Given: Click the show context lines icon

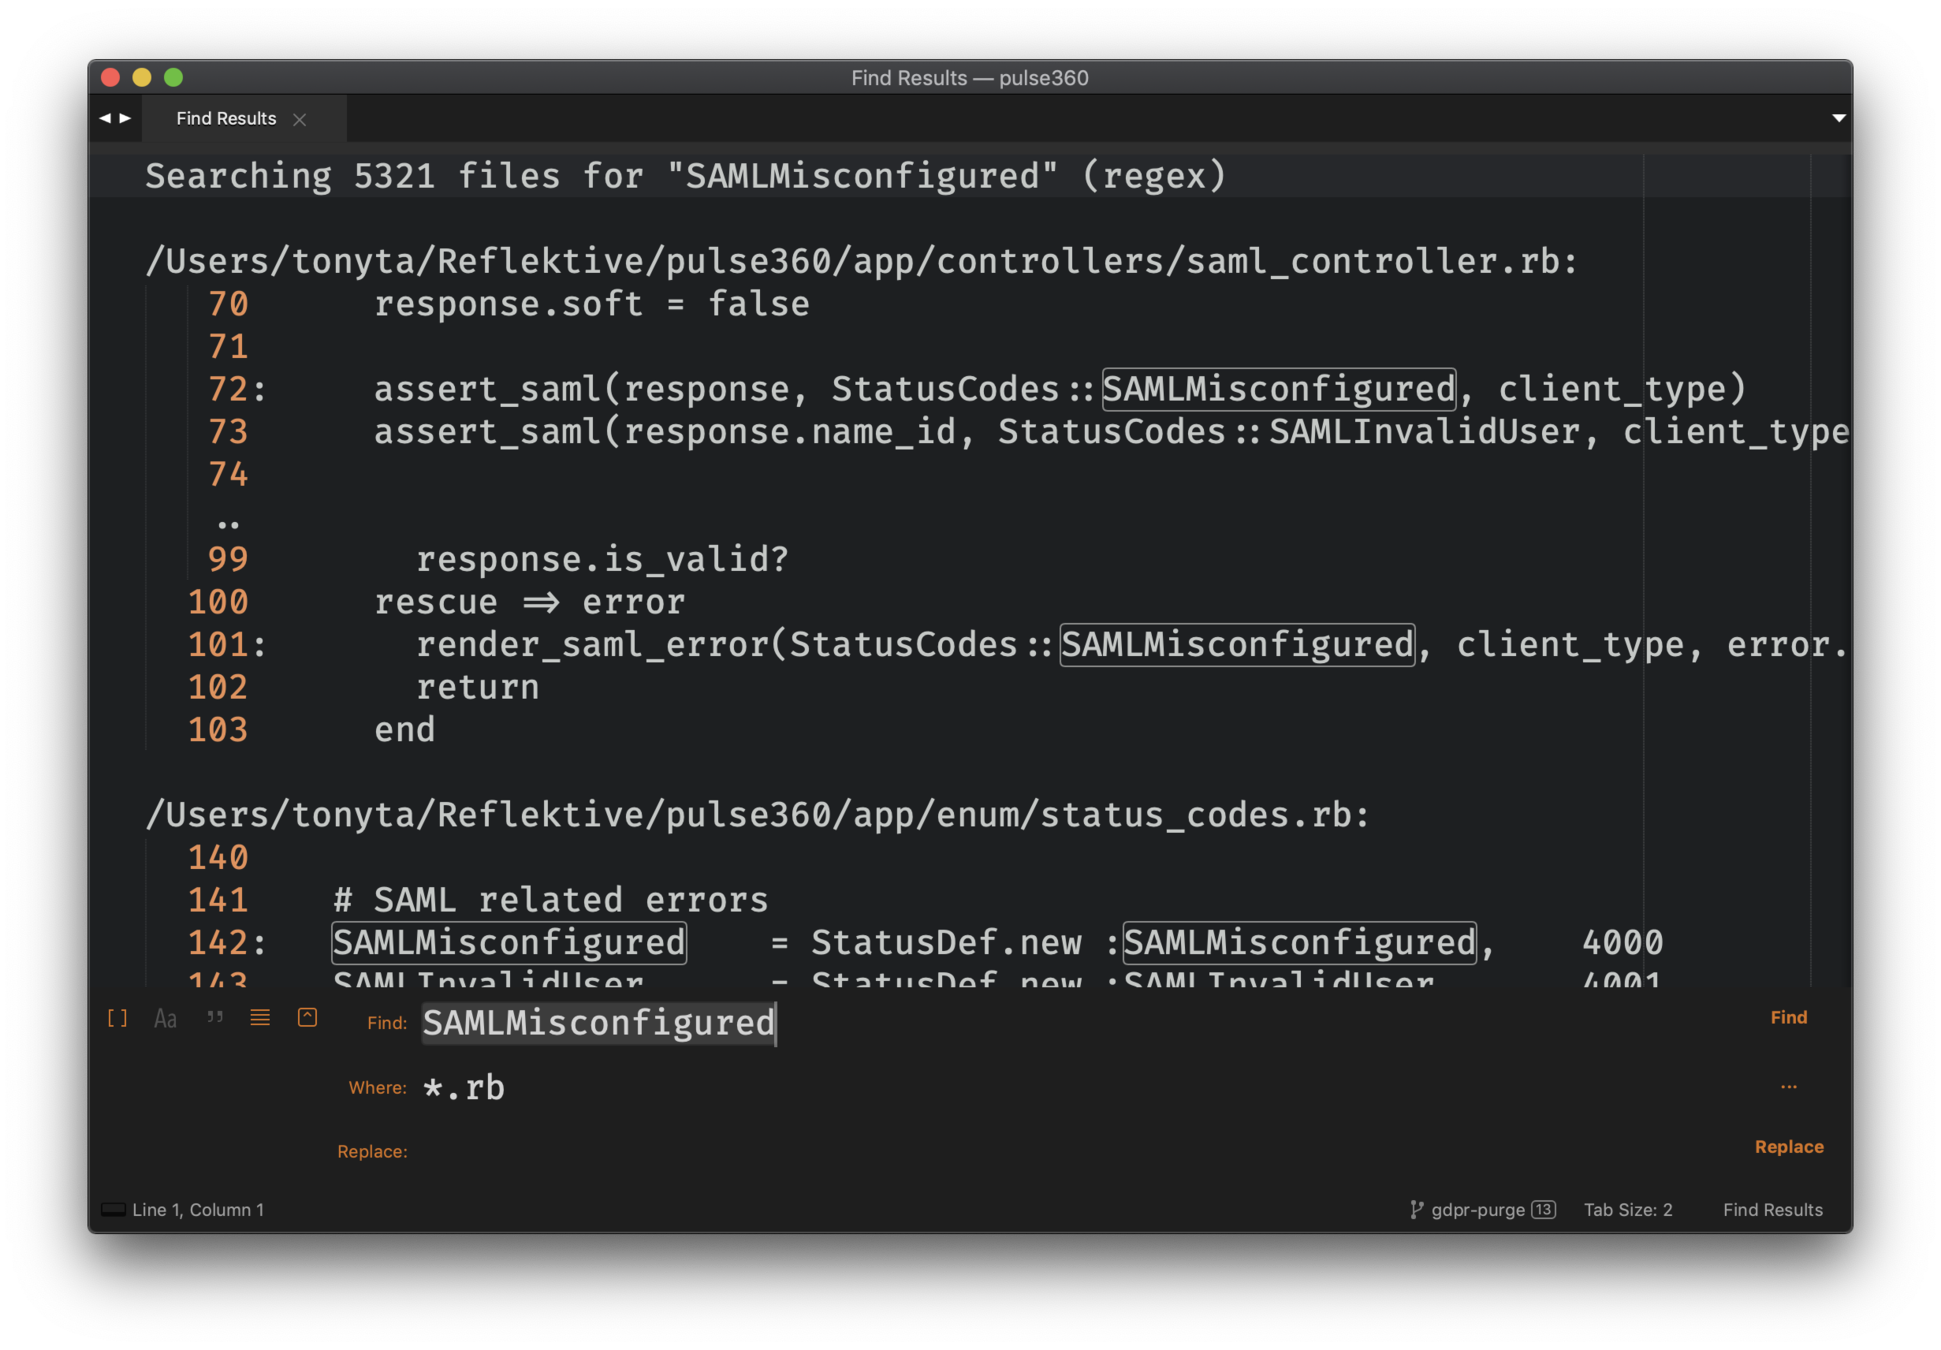Looking at the screenshot, I should [260, 1018].
